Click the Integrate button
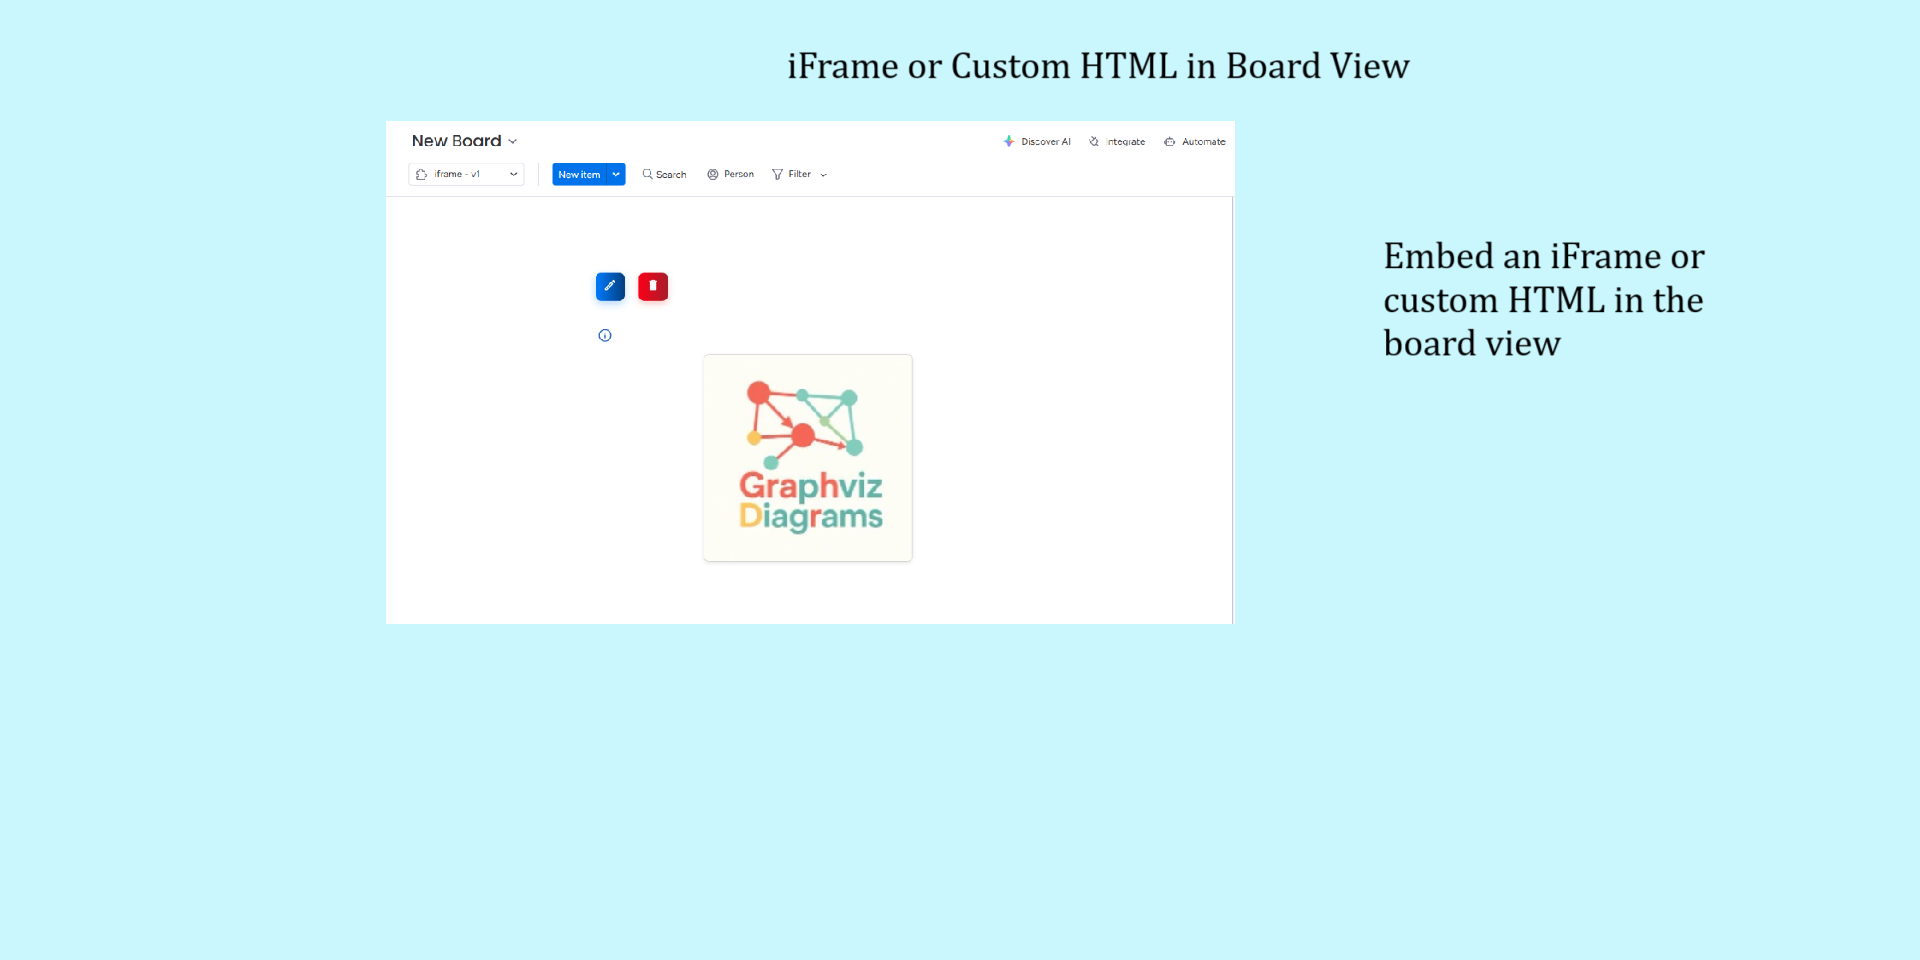 (x=1117, y=142)
